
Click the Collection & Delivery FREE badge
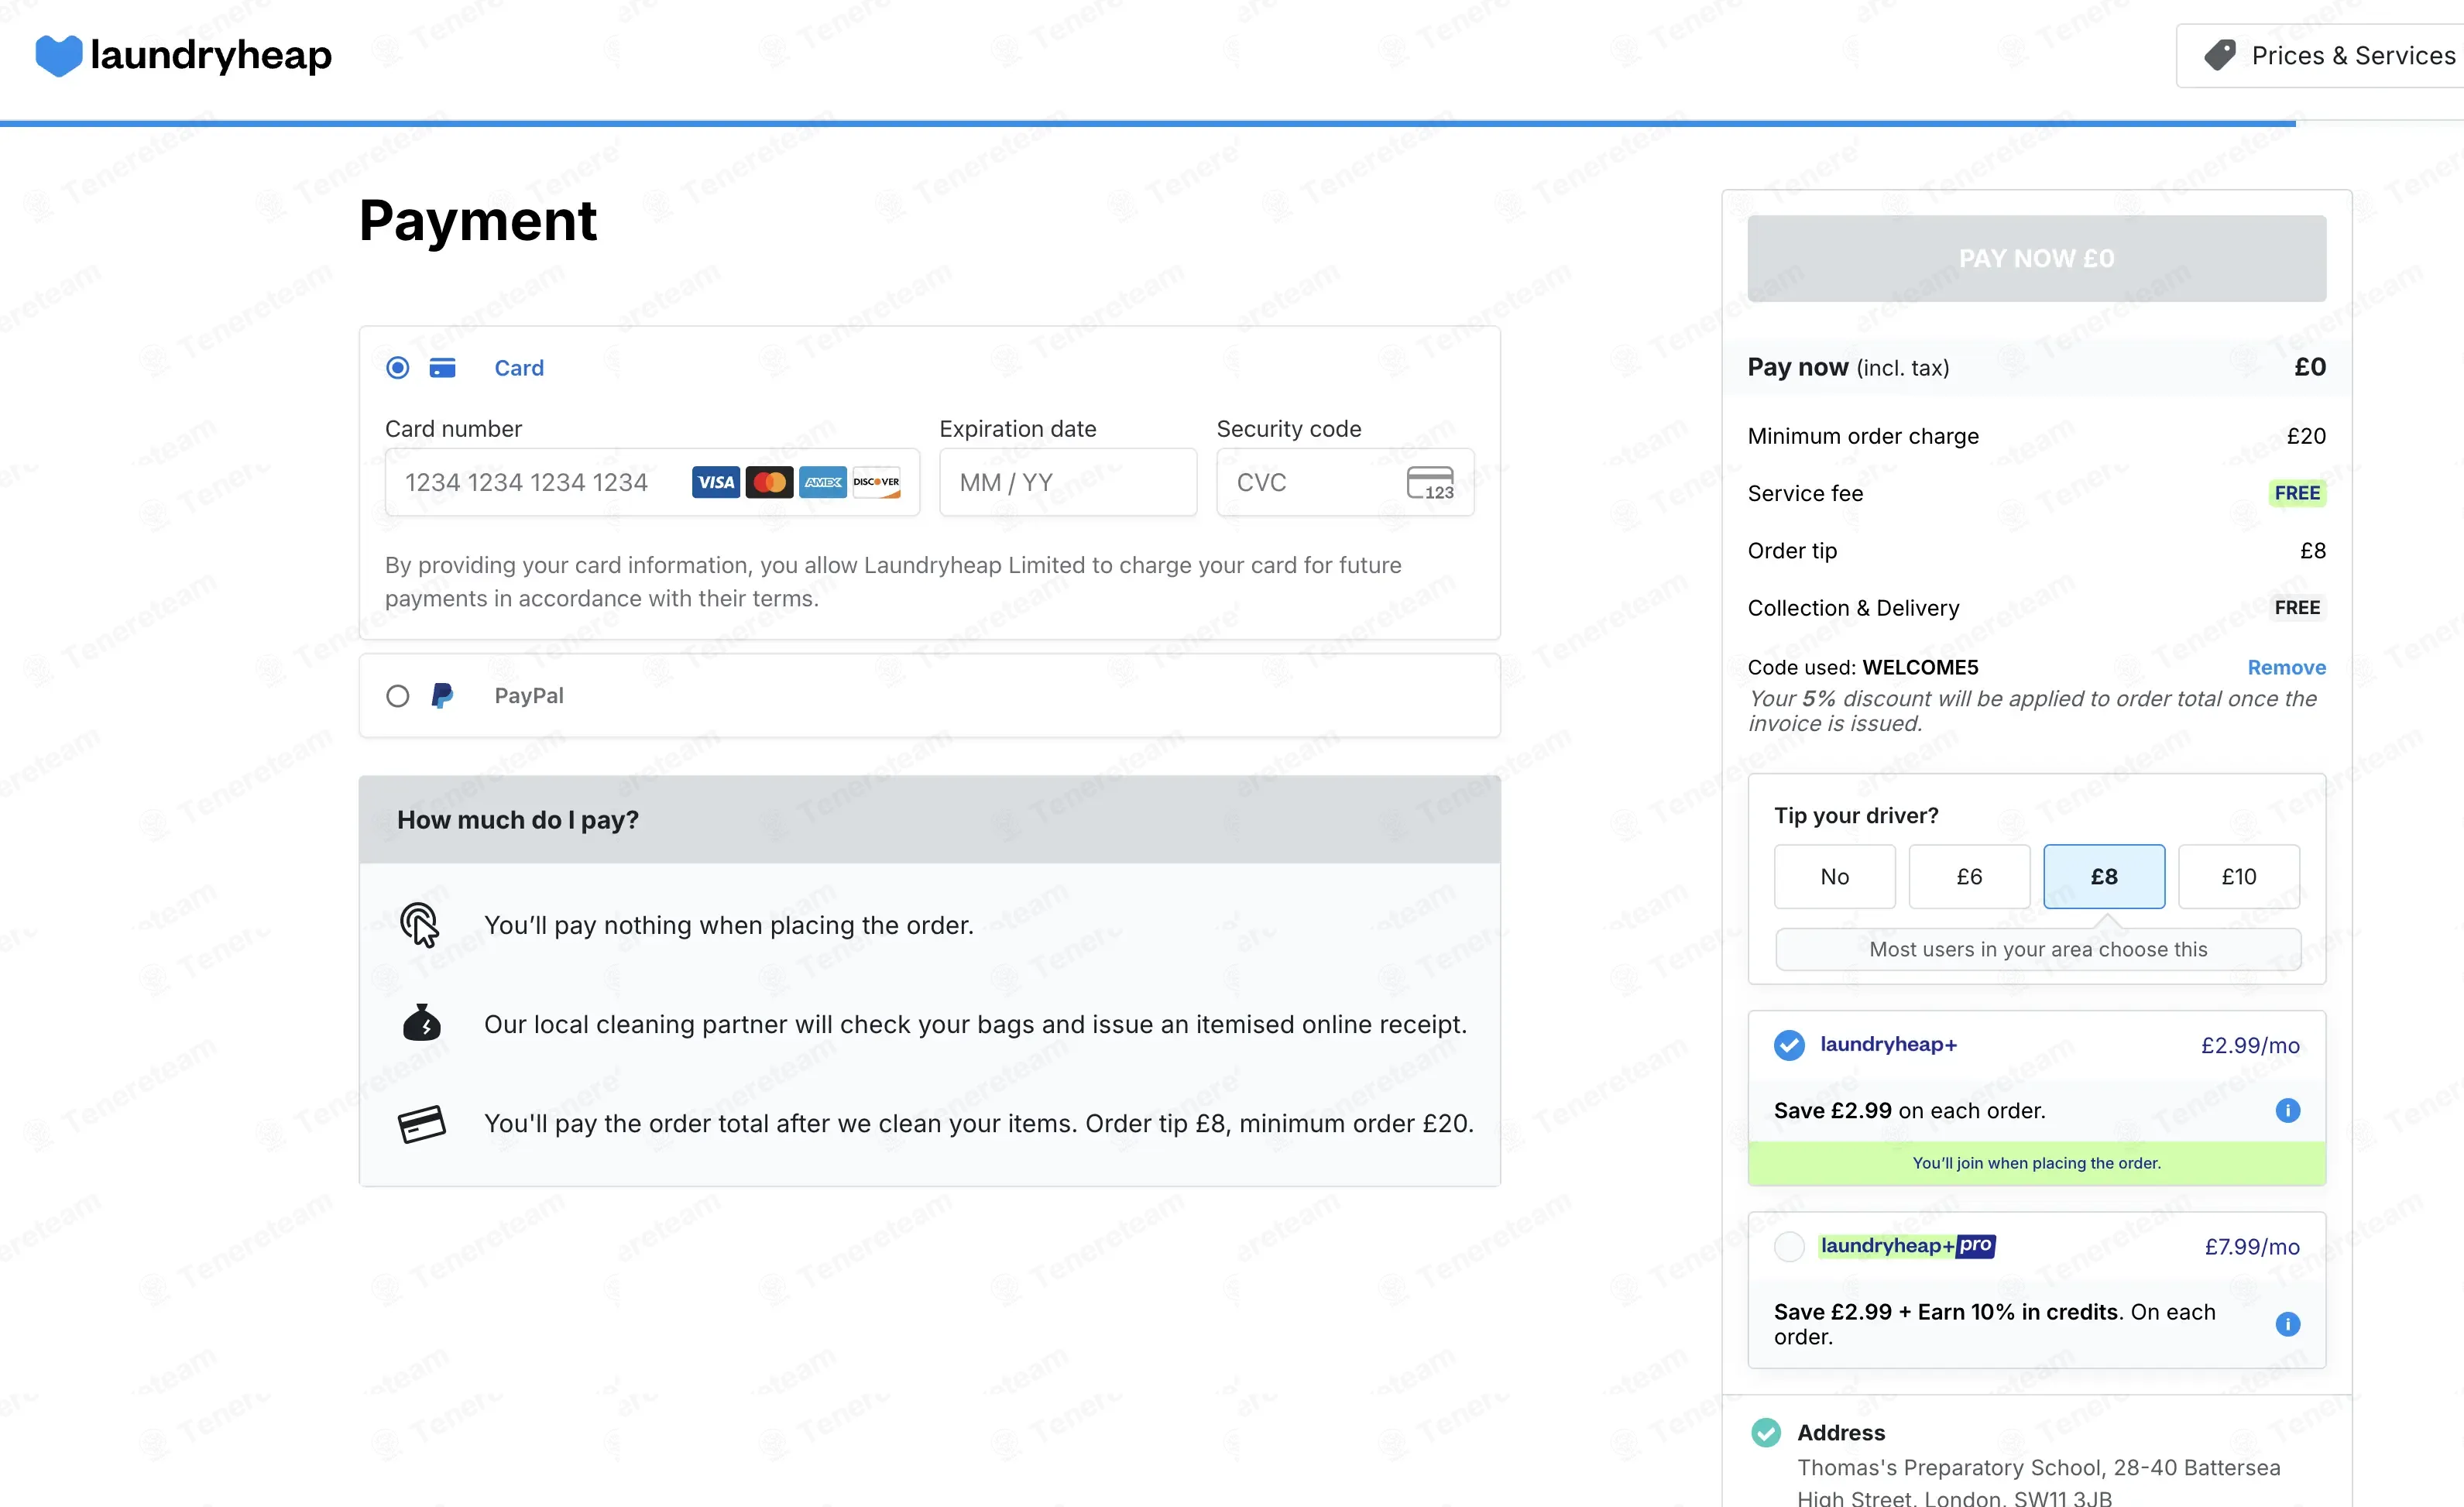[x=2297, y=608]
